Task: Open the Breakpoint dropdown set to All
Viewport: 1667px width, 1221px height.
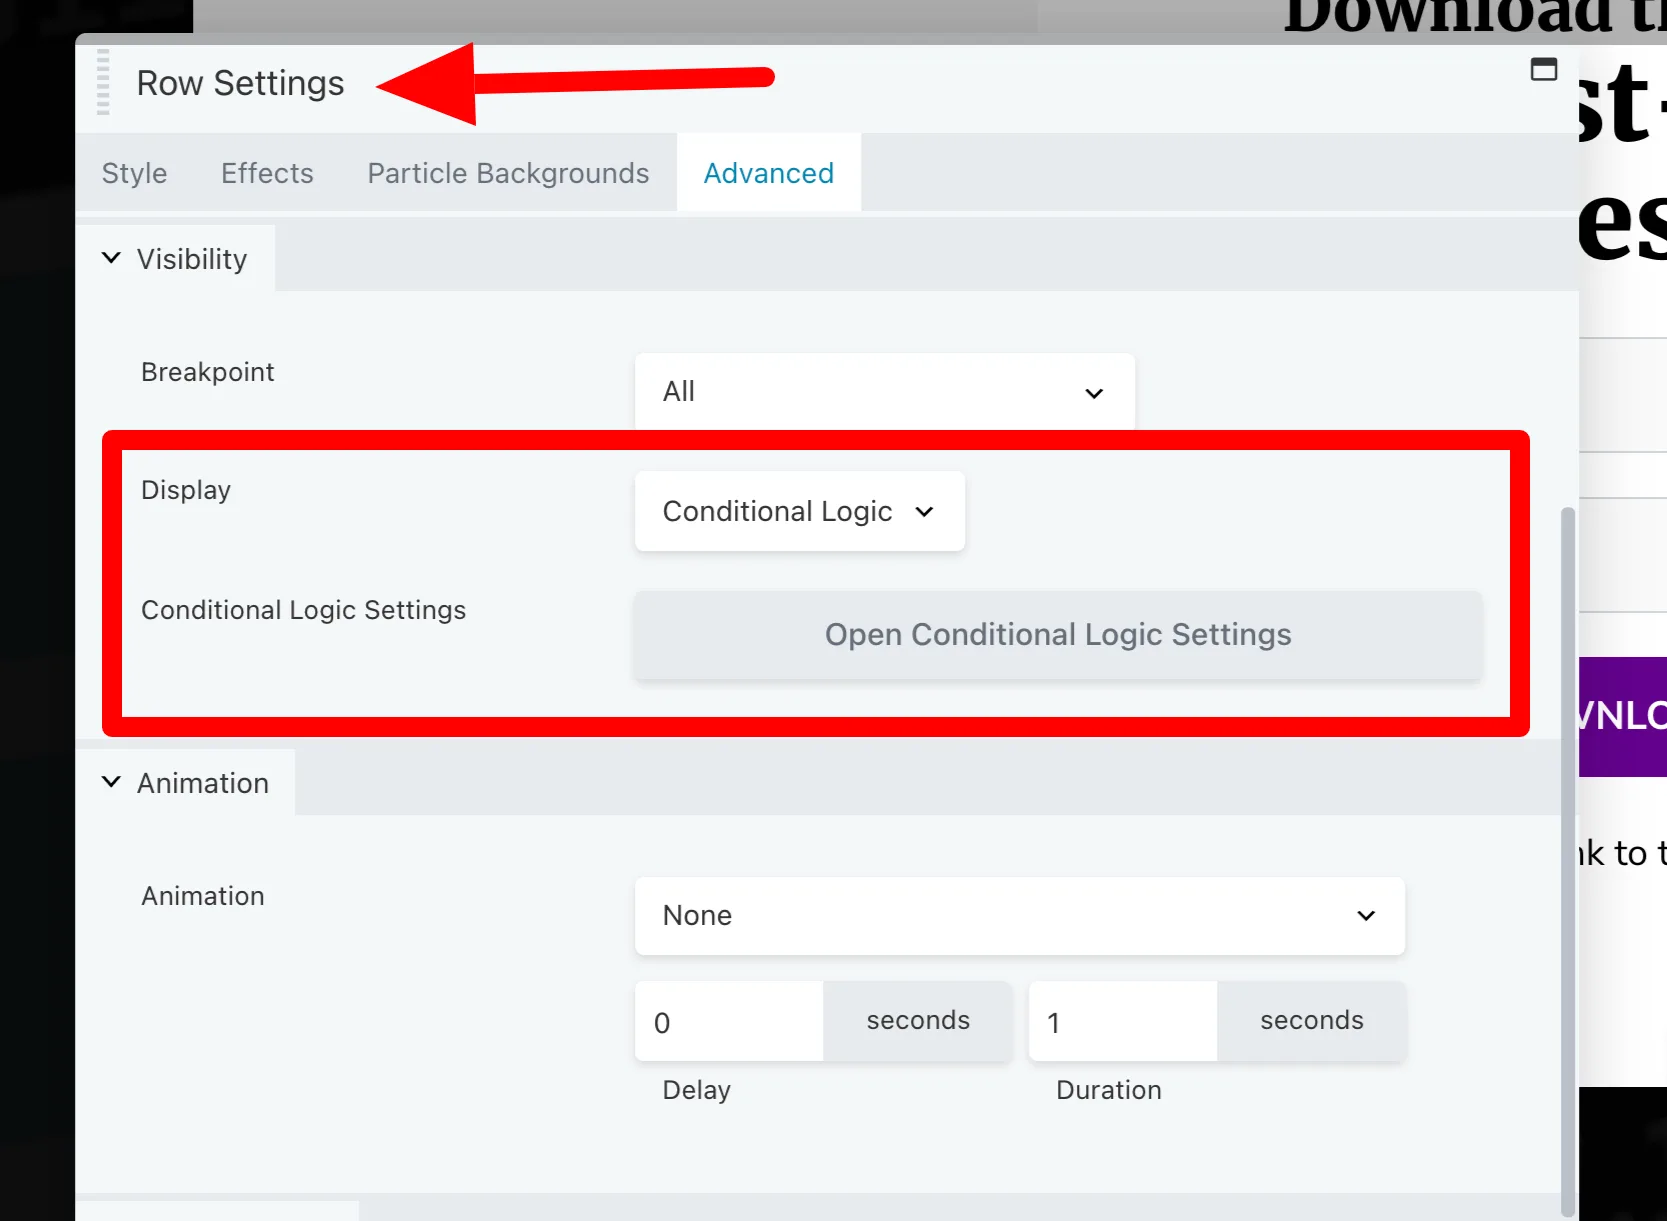Action: pos(884,392)
